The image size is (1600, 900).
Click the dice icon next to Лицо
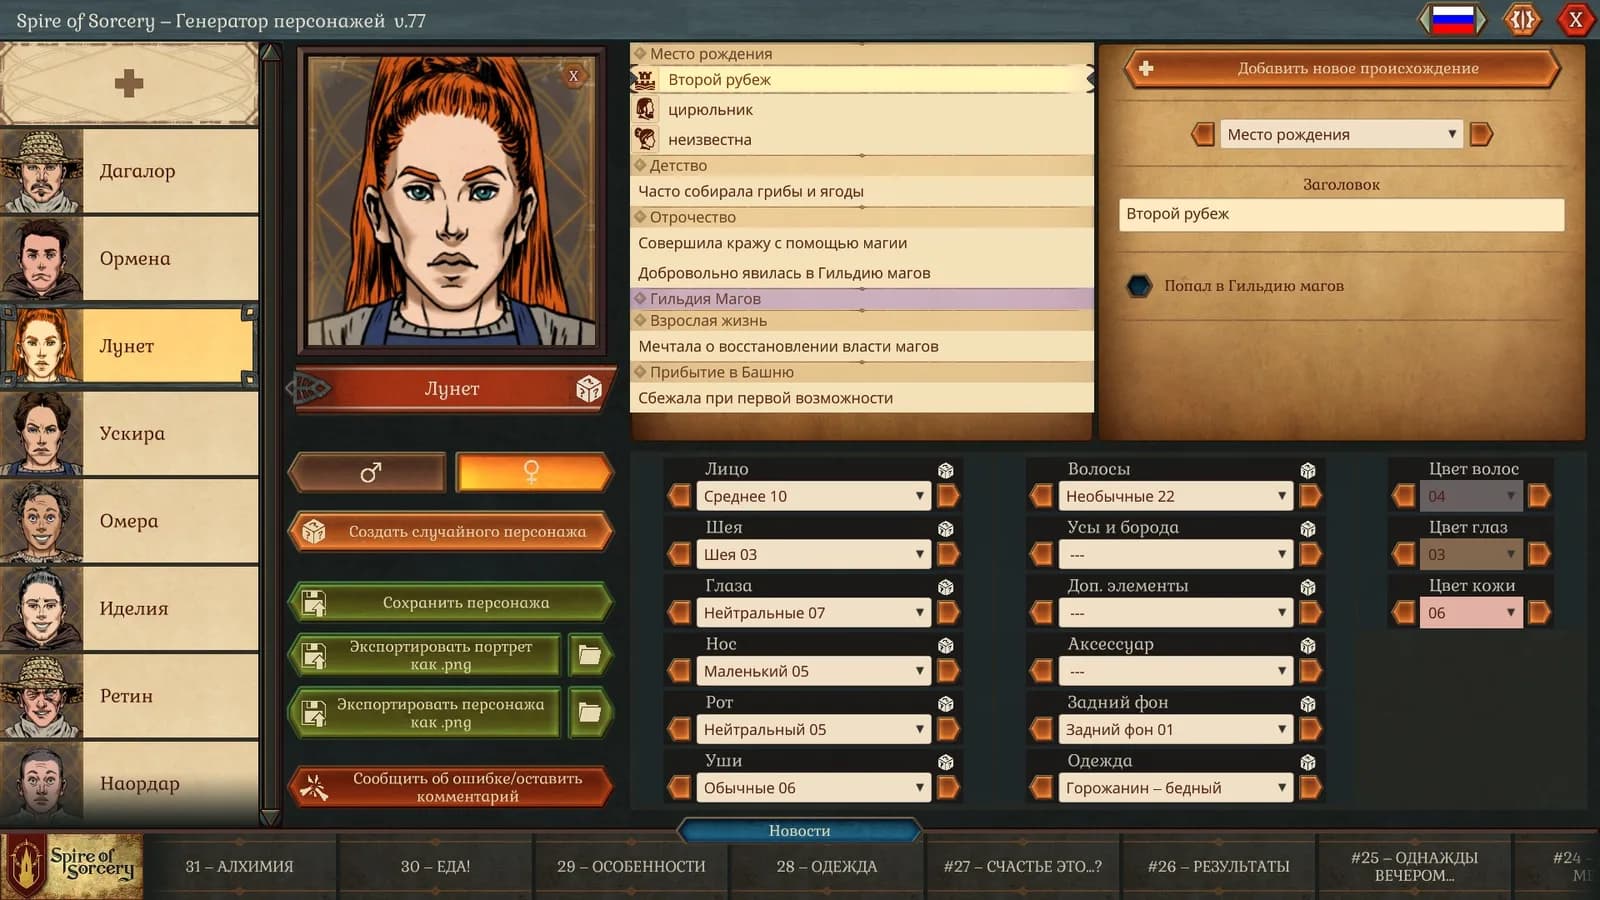point(945,470)
